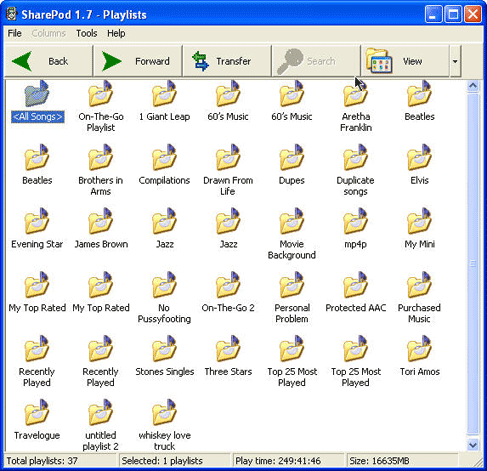Click the 'Play time: 249:41:46' status text
The image size is (487, 471).
coord(278,461)
